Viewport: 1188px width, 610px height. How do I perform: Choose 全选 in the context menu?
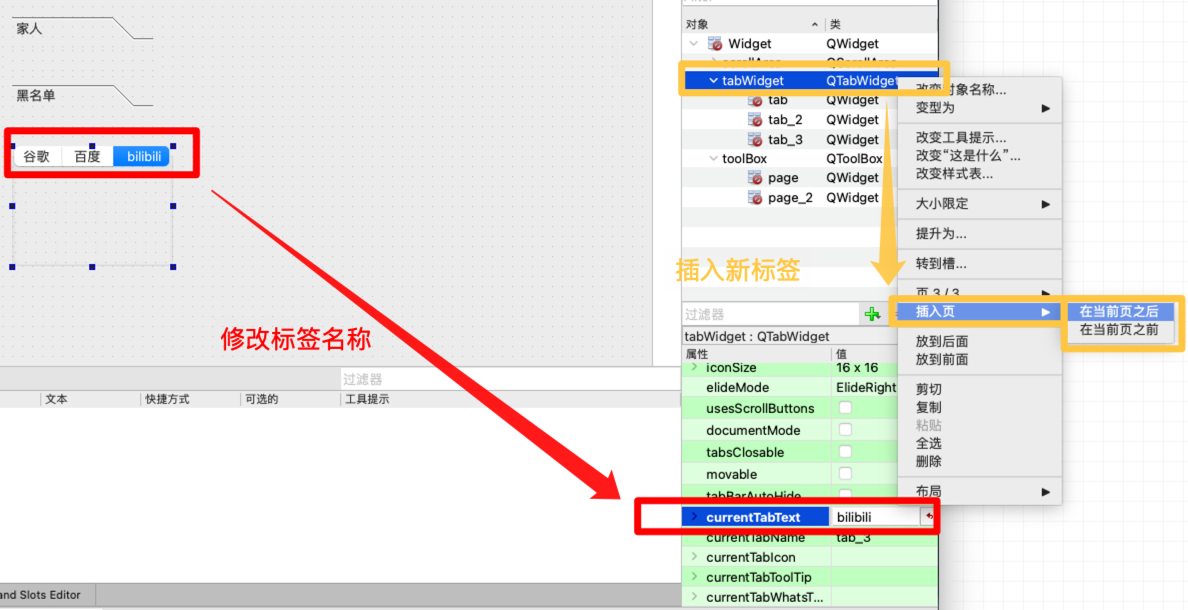tap(929, 443)
